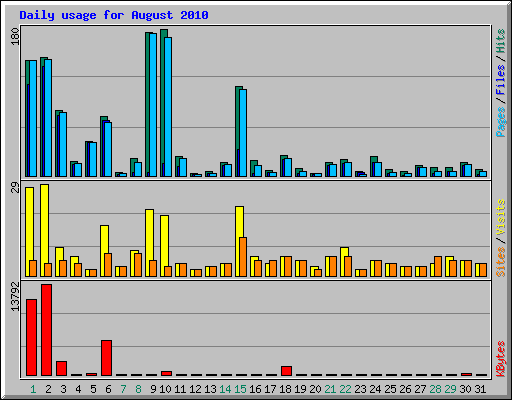The image size is (512, 400).
Task: Click the yellow visits bar for day 9
Action: tap(149, 243)
